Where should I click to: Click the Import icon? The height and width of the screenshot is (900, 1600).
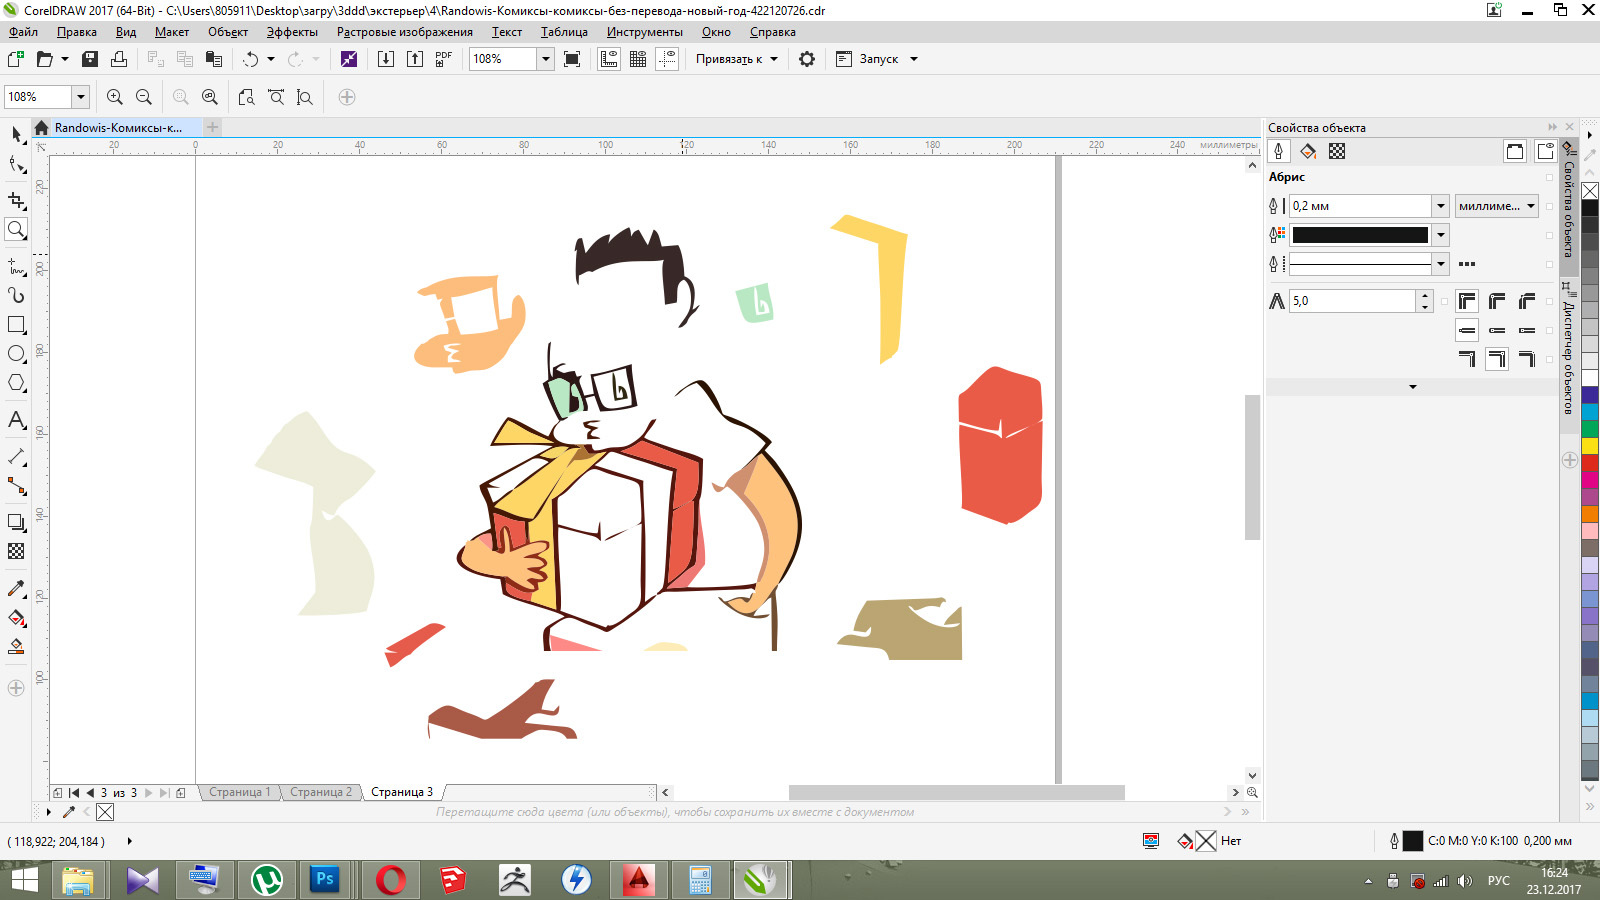pos(386,59)
